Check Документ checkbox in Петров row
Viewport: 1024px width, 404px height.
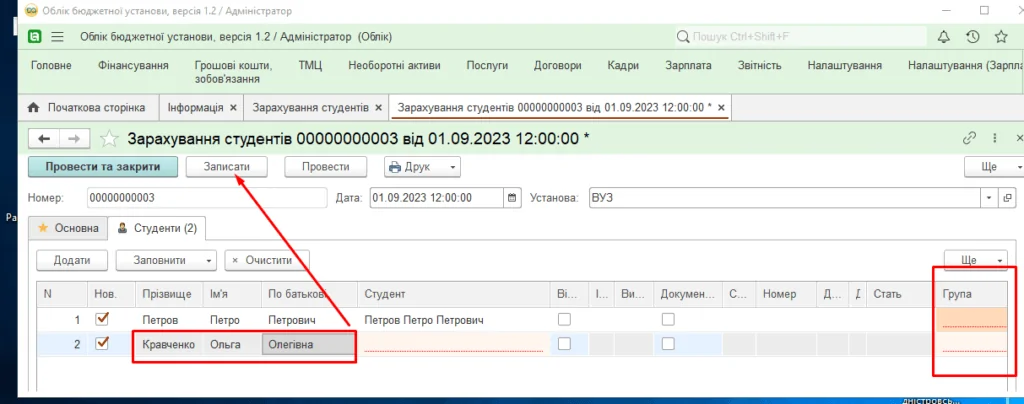coord(668,320)
